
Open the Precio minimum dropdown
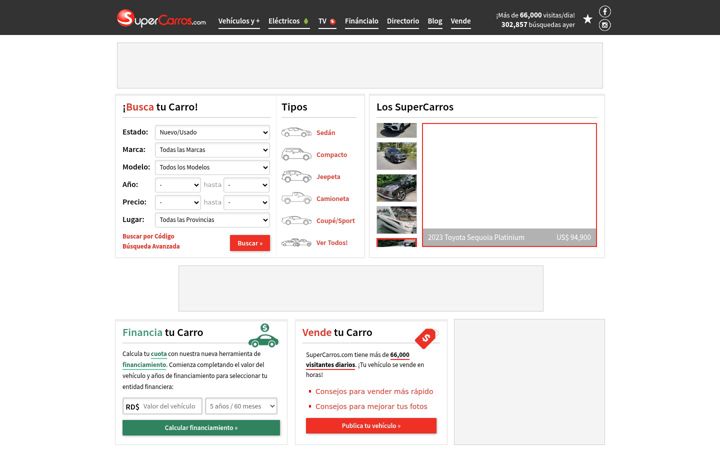[178, 202]
